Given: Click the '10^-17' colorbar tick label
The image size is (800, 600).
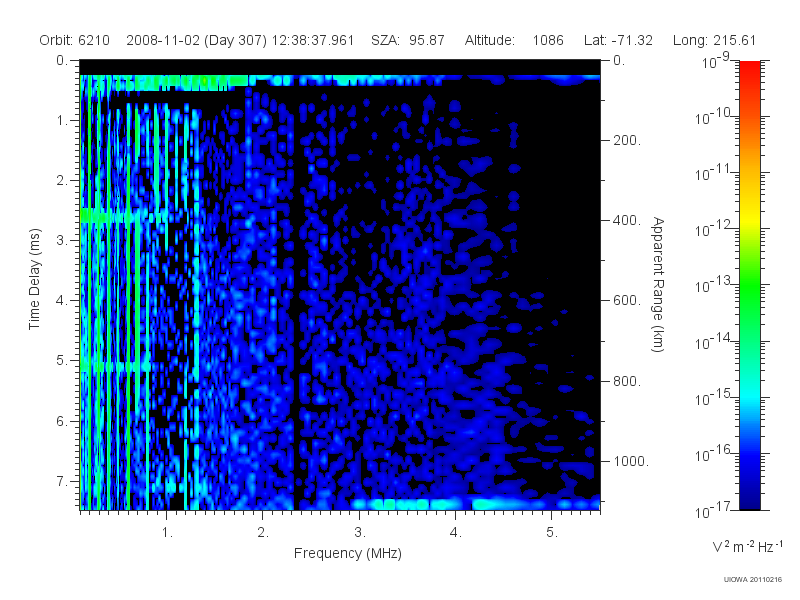Looking at the screenshot, I should click(x=714, y=510).
